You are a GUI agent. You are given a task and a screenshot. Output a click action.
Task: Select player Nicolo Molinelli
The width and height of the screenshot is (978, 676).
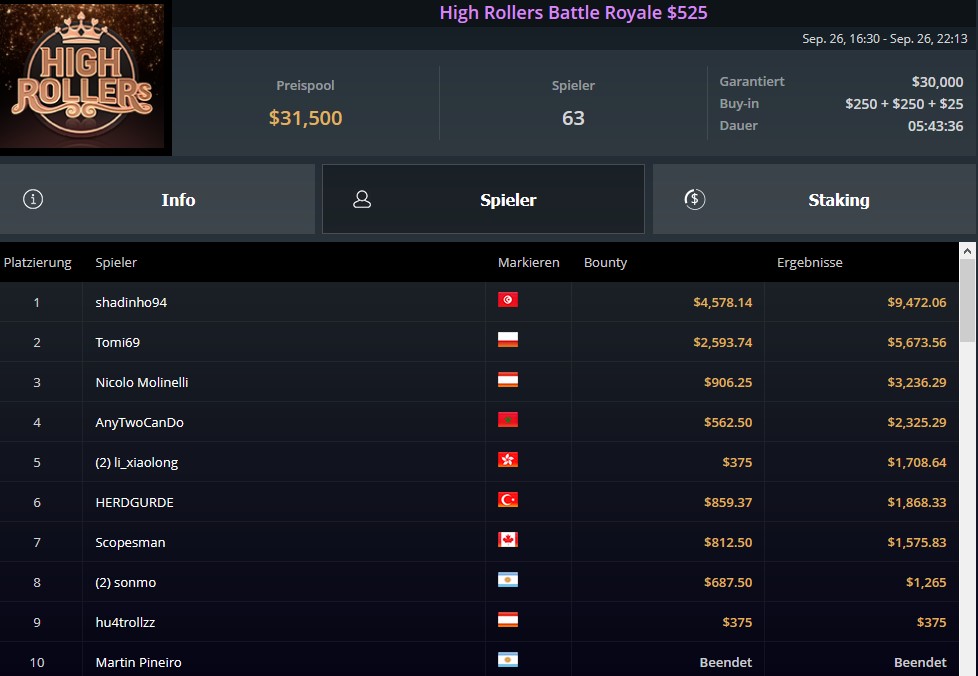click(142, 382)
